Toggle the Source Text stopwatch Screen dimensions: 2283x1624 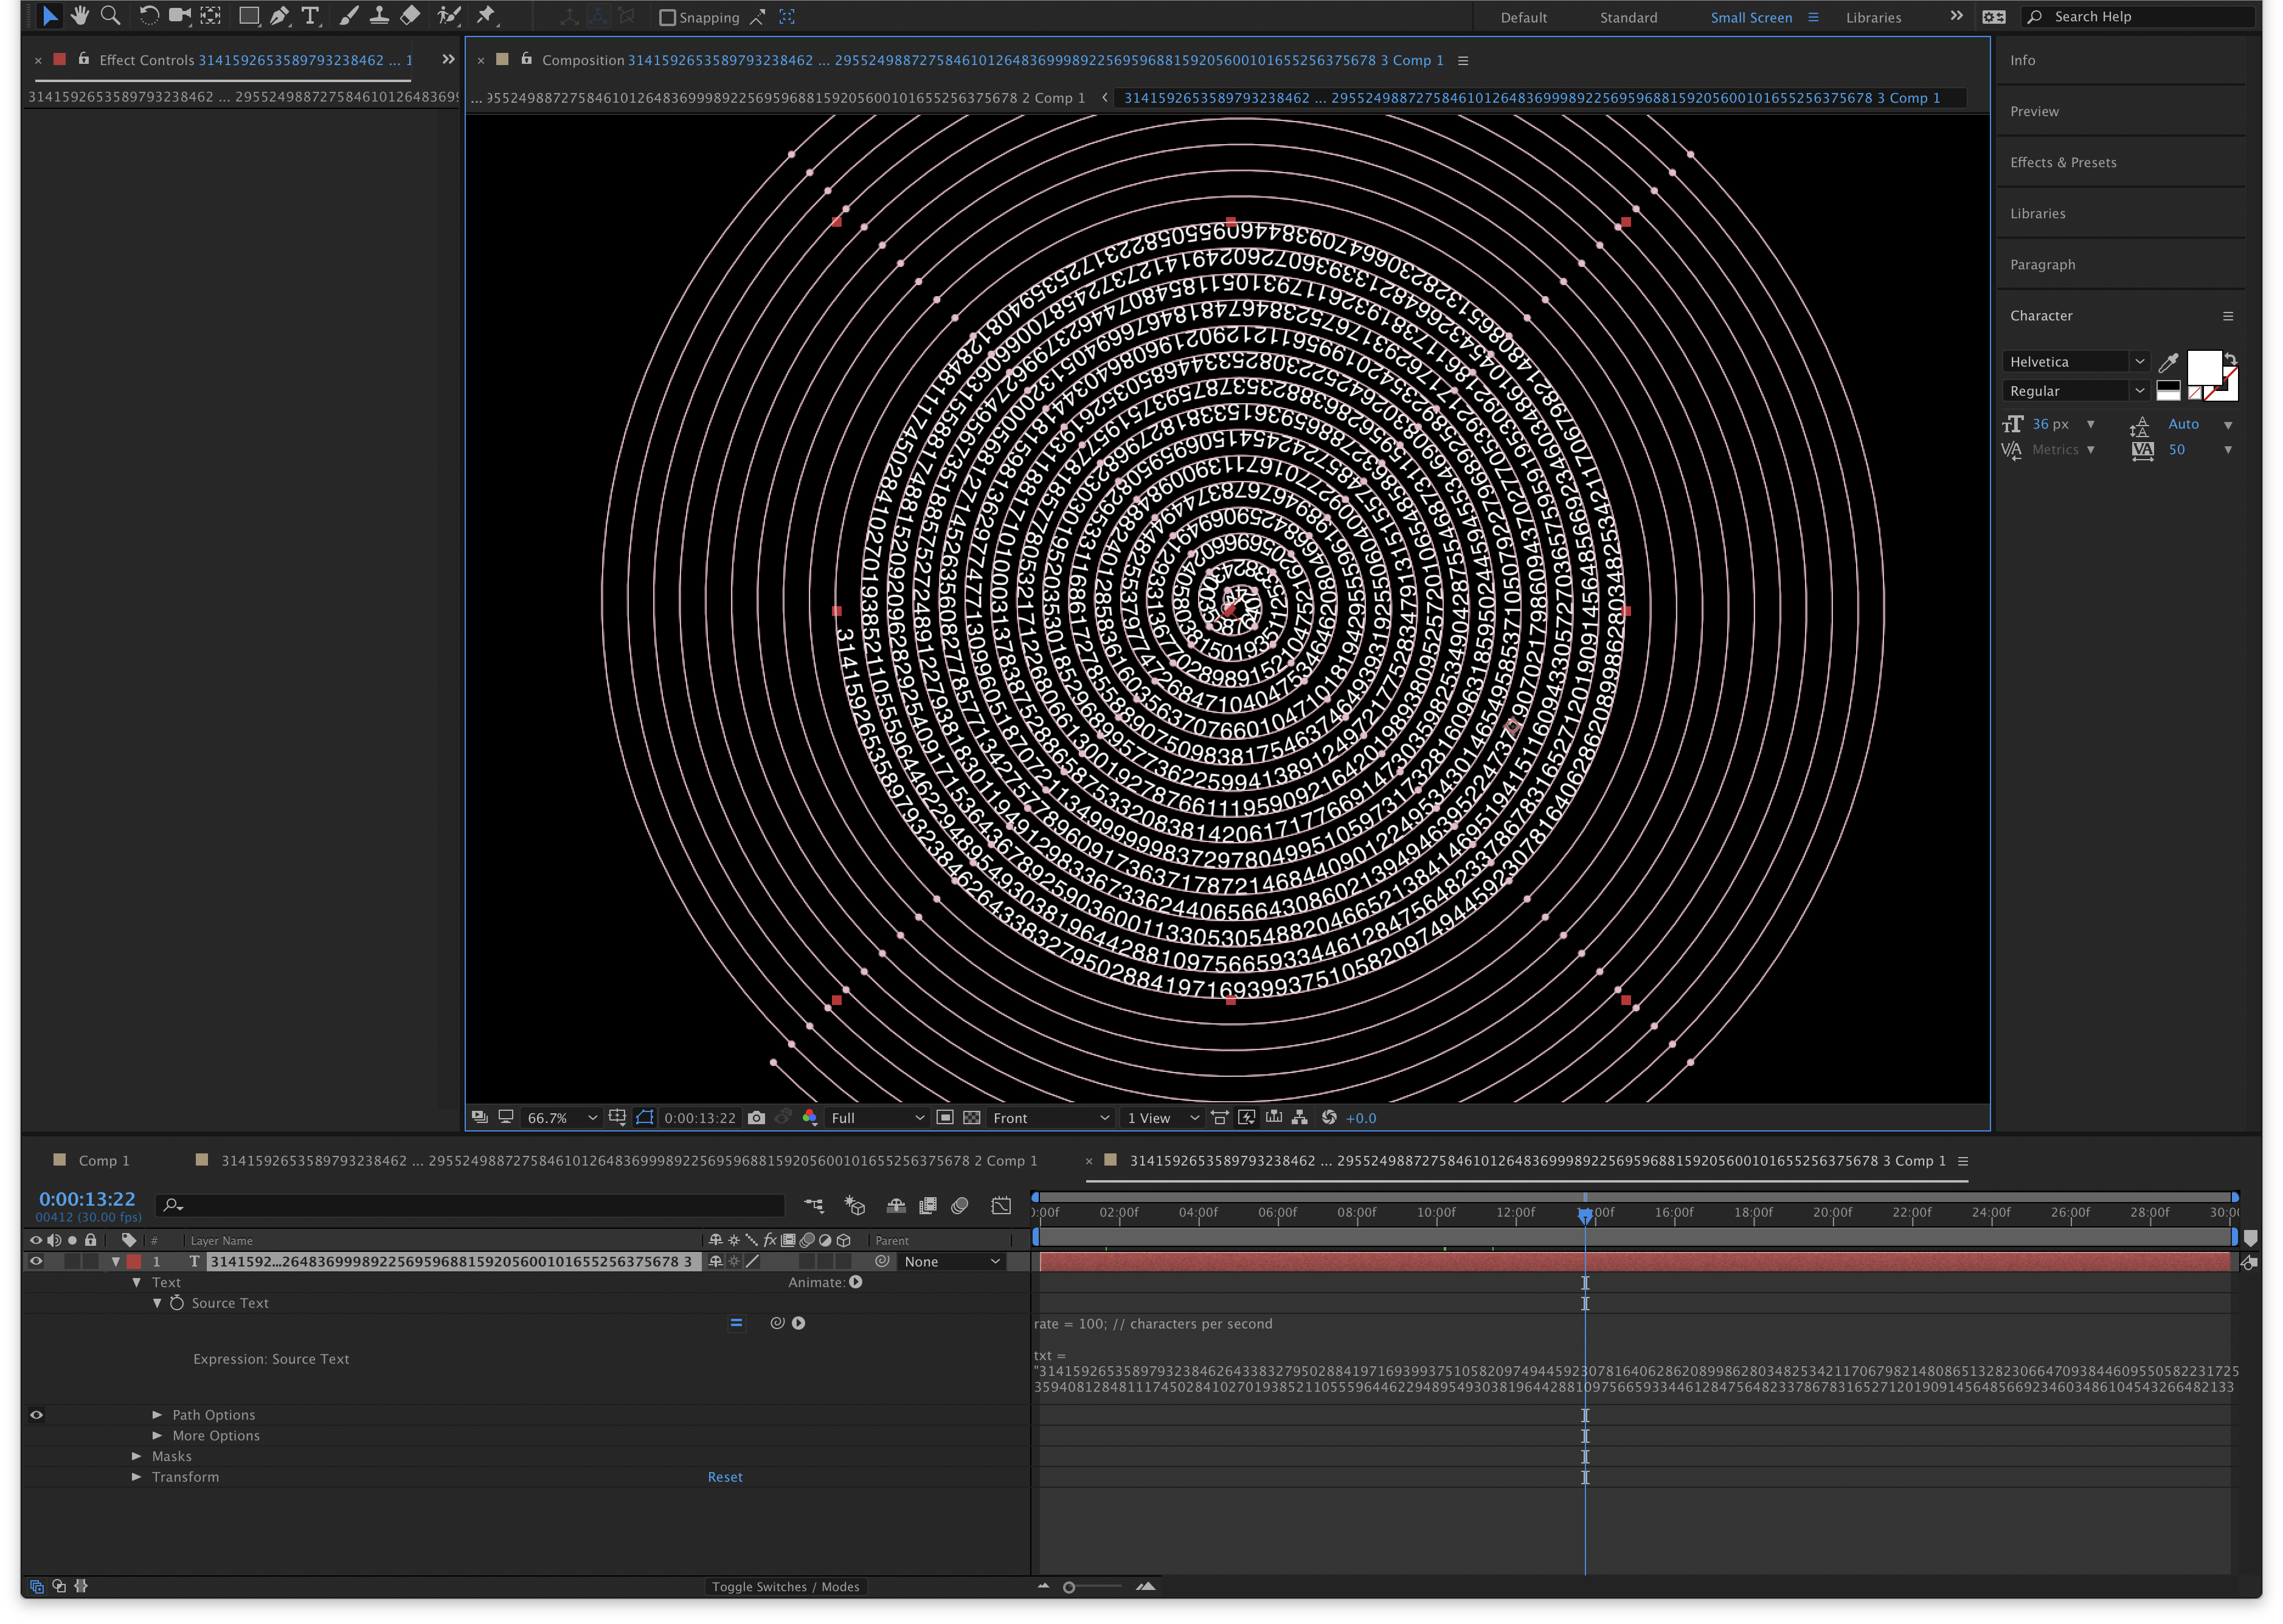177,1303
